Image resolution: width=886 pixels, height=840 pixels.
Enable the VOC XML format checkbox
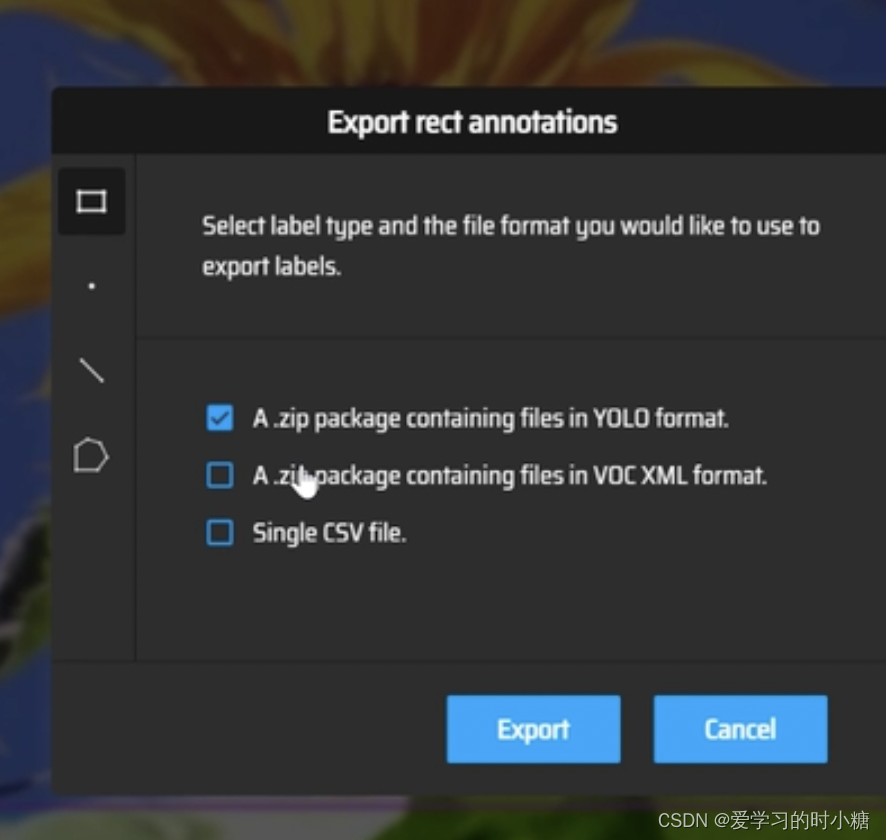coord(220,475)
